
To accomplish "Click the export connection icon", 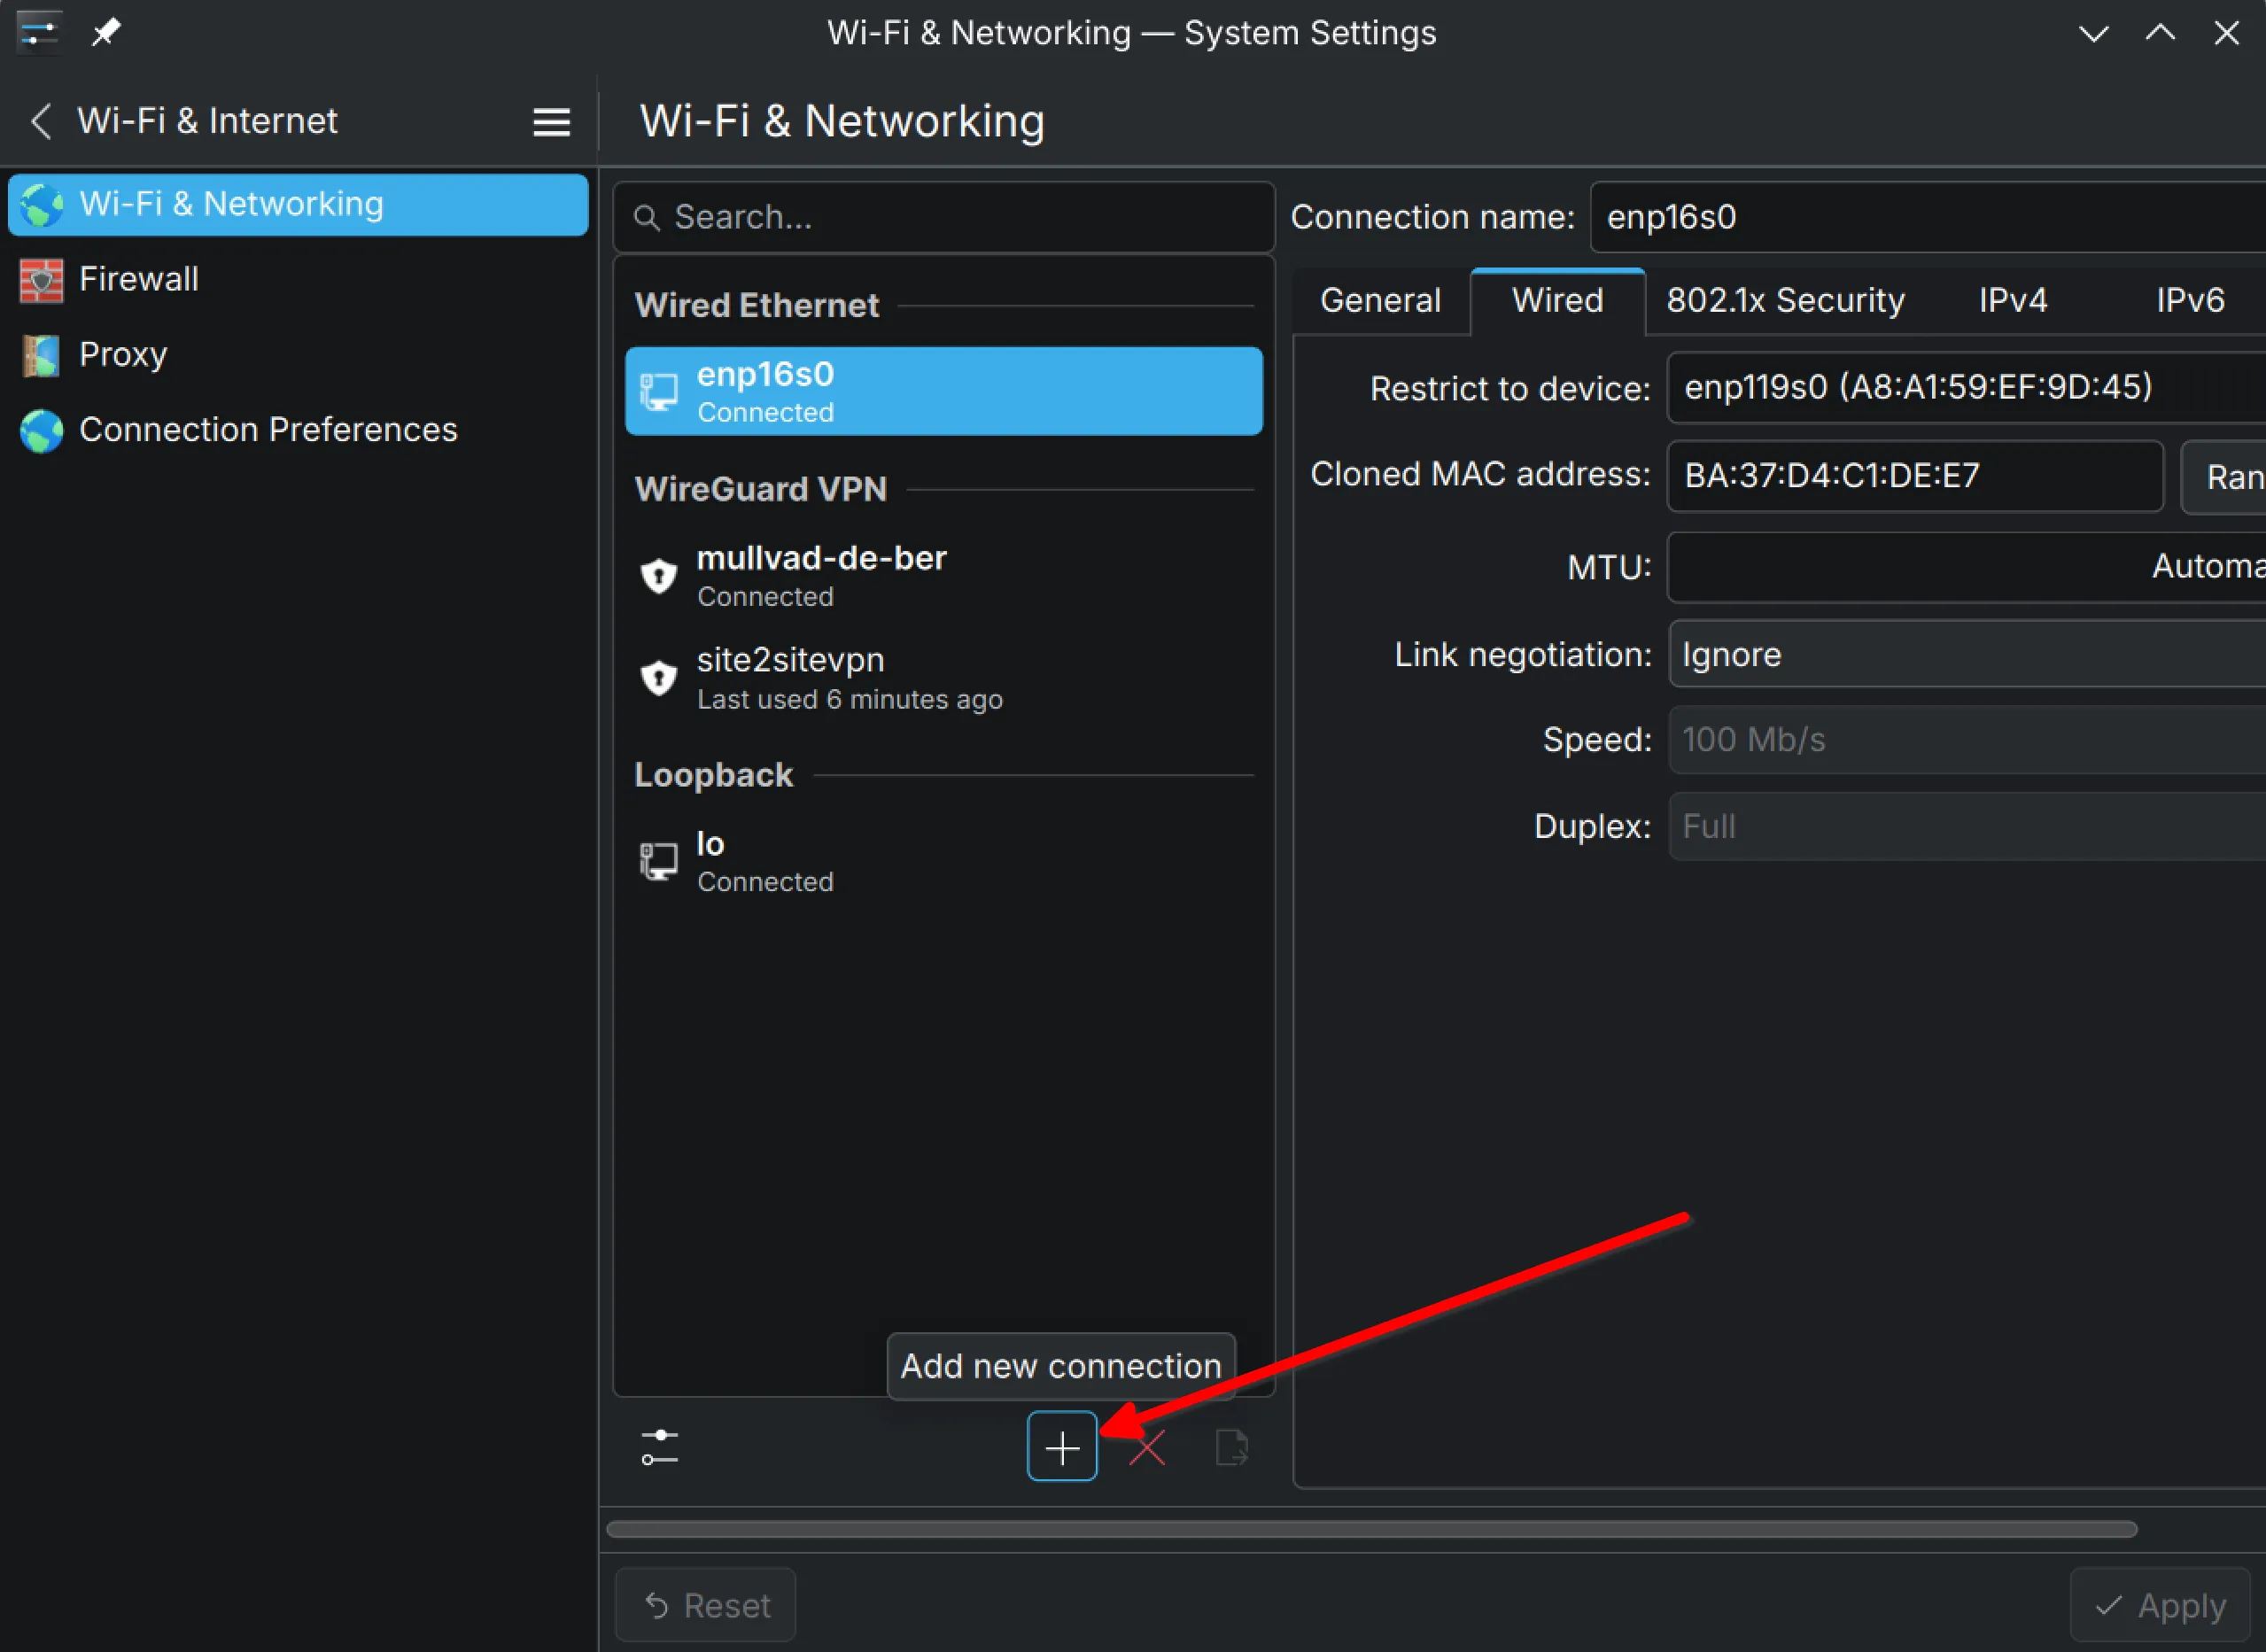I will (x=1231, y=1447).
